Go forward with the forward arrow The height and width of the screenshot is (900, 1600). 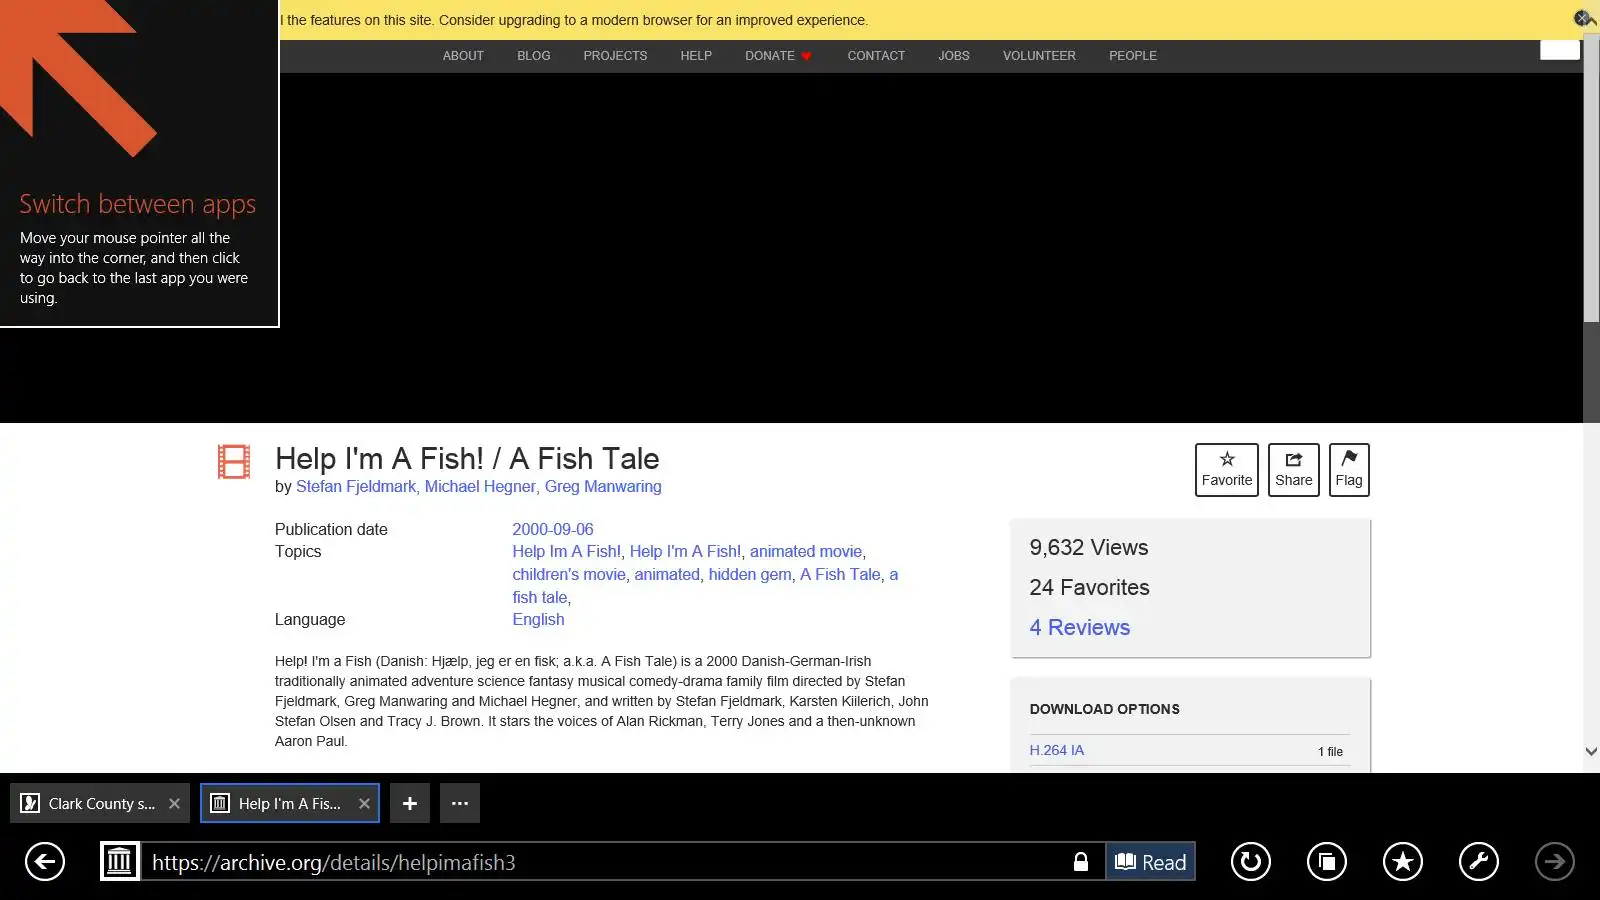(x=1555, y=861)
